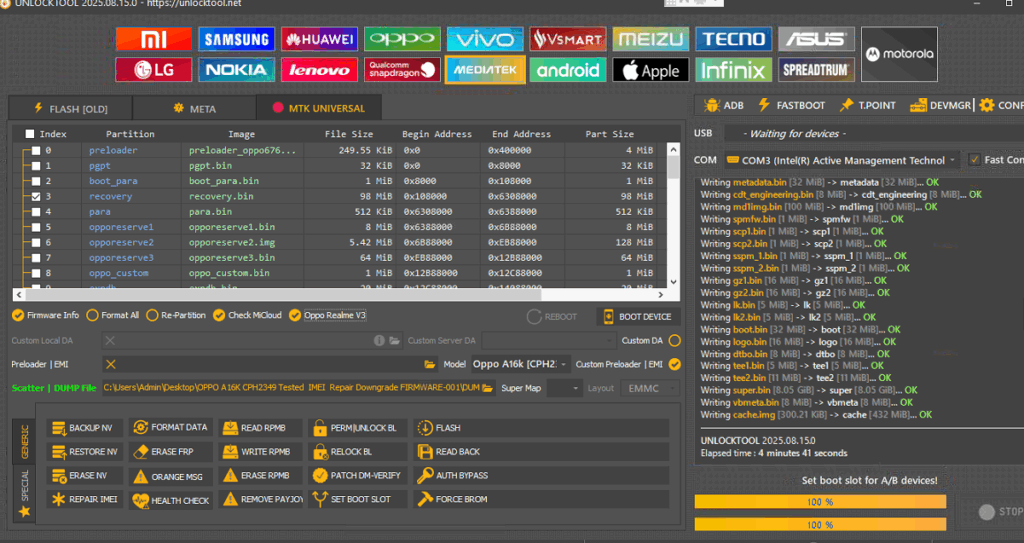The width and height of the screenshot is (1024, 543).
Task: Check the boot_para partition checkbox
Action: click(x=36, y=181)
